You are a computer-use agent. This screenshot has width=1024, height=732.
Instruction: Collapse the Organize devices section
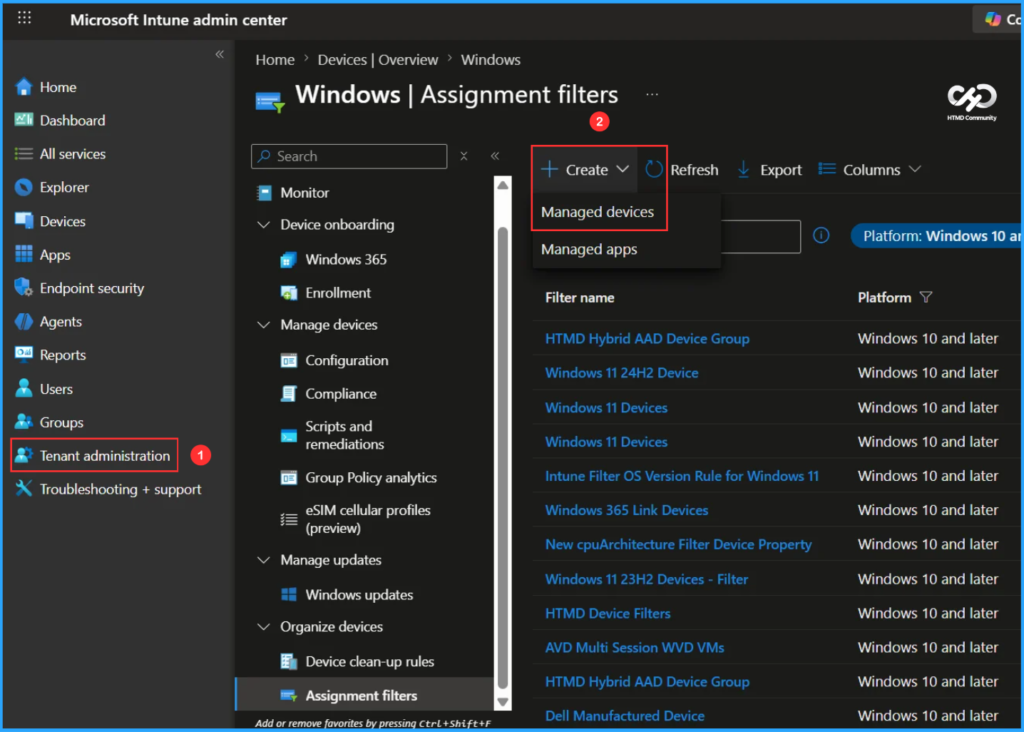263,626
